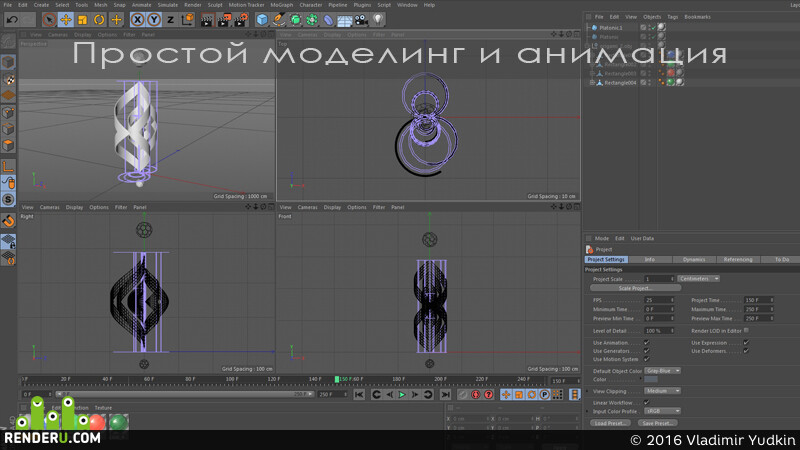Viewport: 800px width, 450px height.
Task: Open the View Clipping Medium dropdown
Action: (x=662, y=391)
